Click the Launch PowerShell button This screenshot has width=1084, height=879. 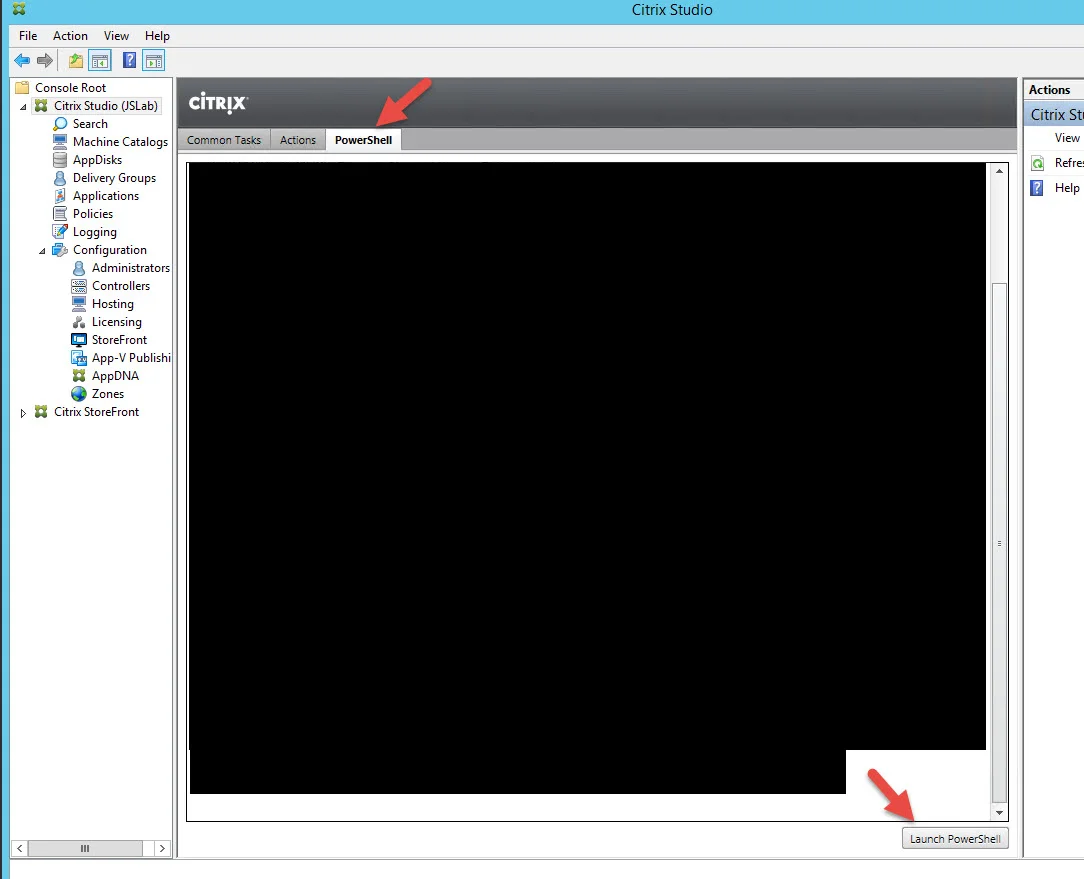955,838
